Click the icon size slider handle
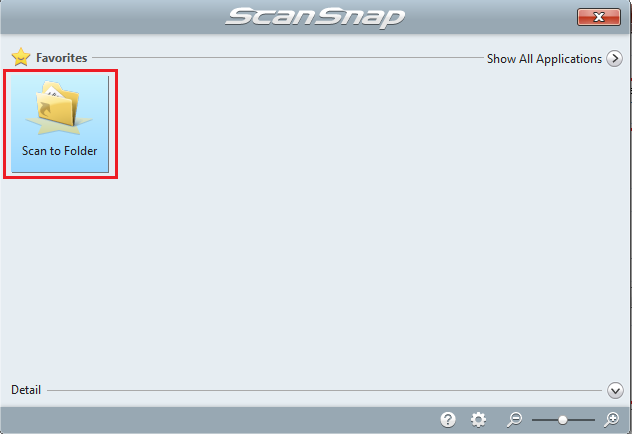The image size is (632, 434). click(x=563, y=420)
